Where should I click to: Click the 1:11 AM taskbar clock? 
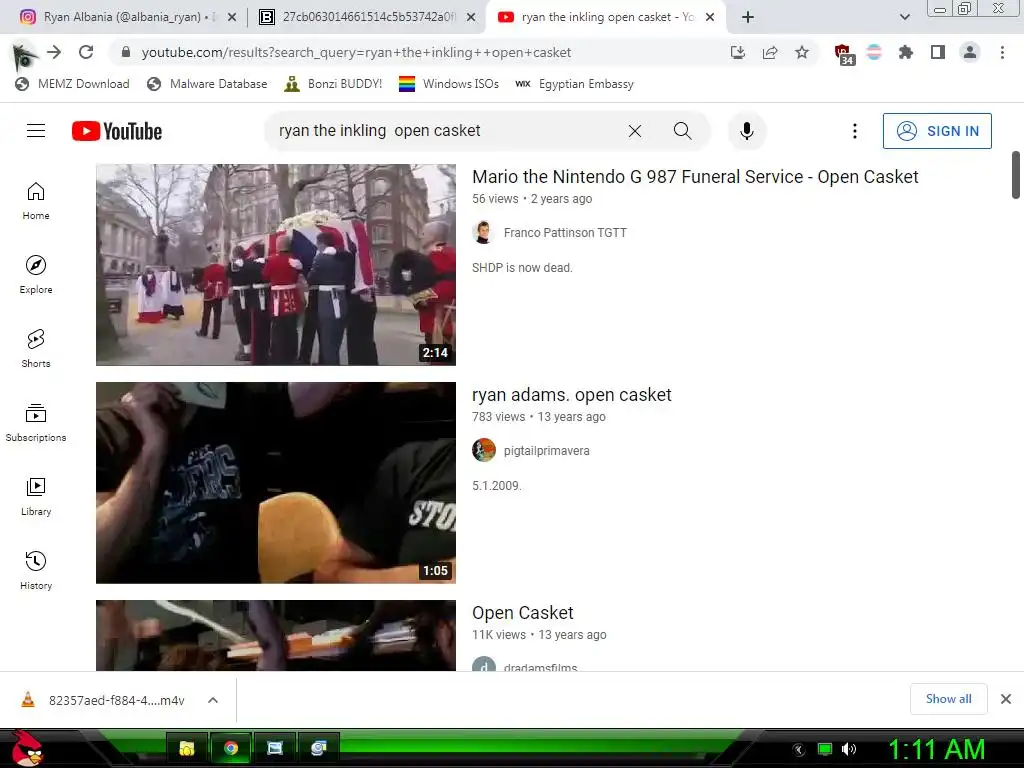[x=936, y=749]
